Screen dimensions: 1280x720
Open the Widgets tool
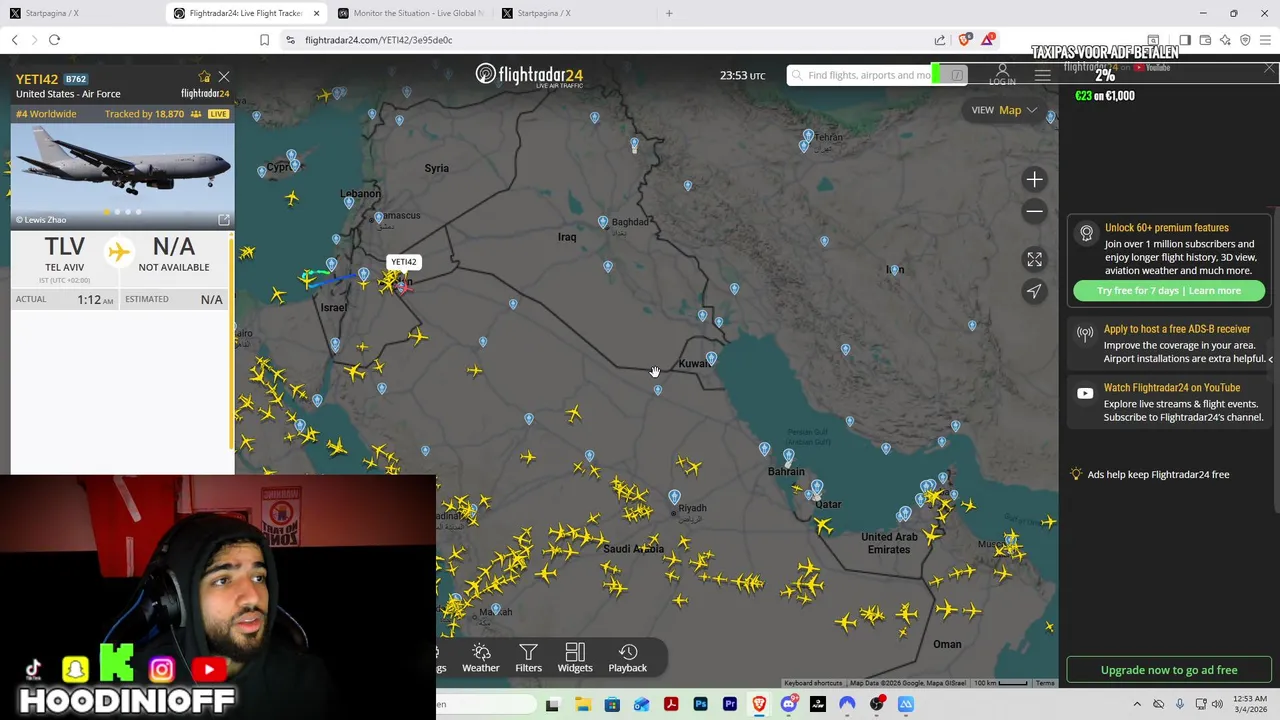[x=575, y=658]
